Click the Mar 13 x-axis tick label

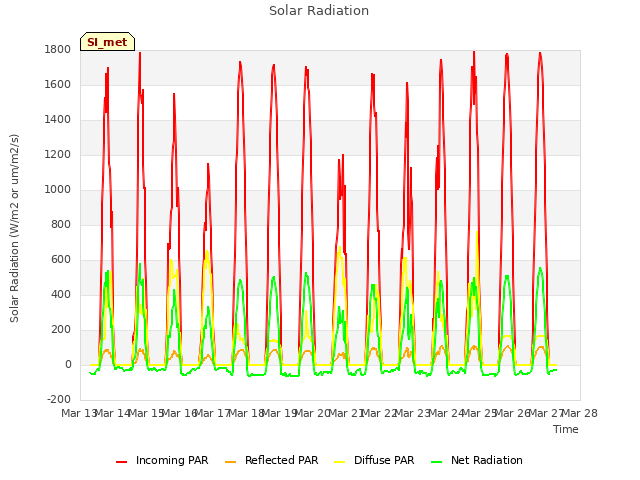(x=79, y=413)
